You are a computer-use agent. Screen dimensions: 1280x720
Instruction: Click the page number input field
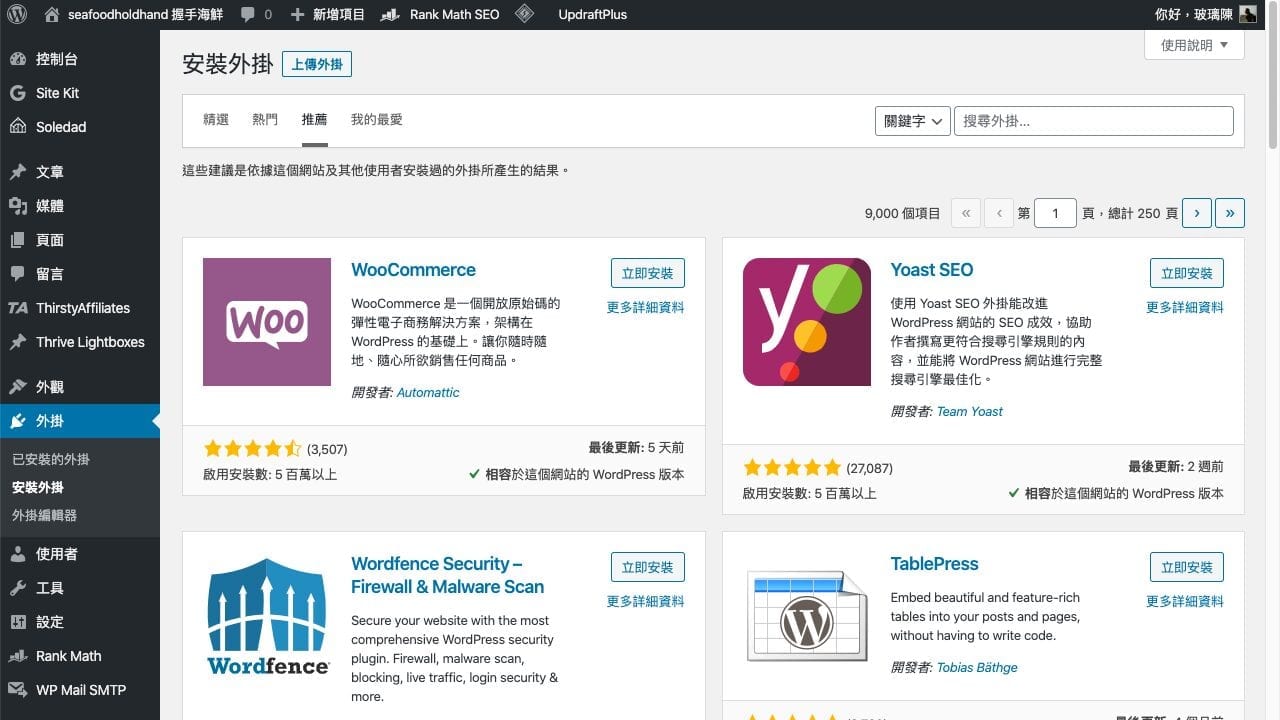coord(1054,212)
